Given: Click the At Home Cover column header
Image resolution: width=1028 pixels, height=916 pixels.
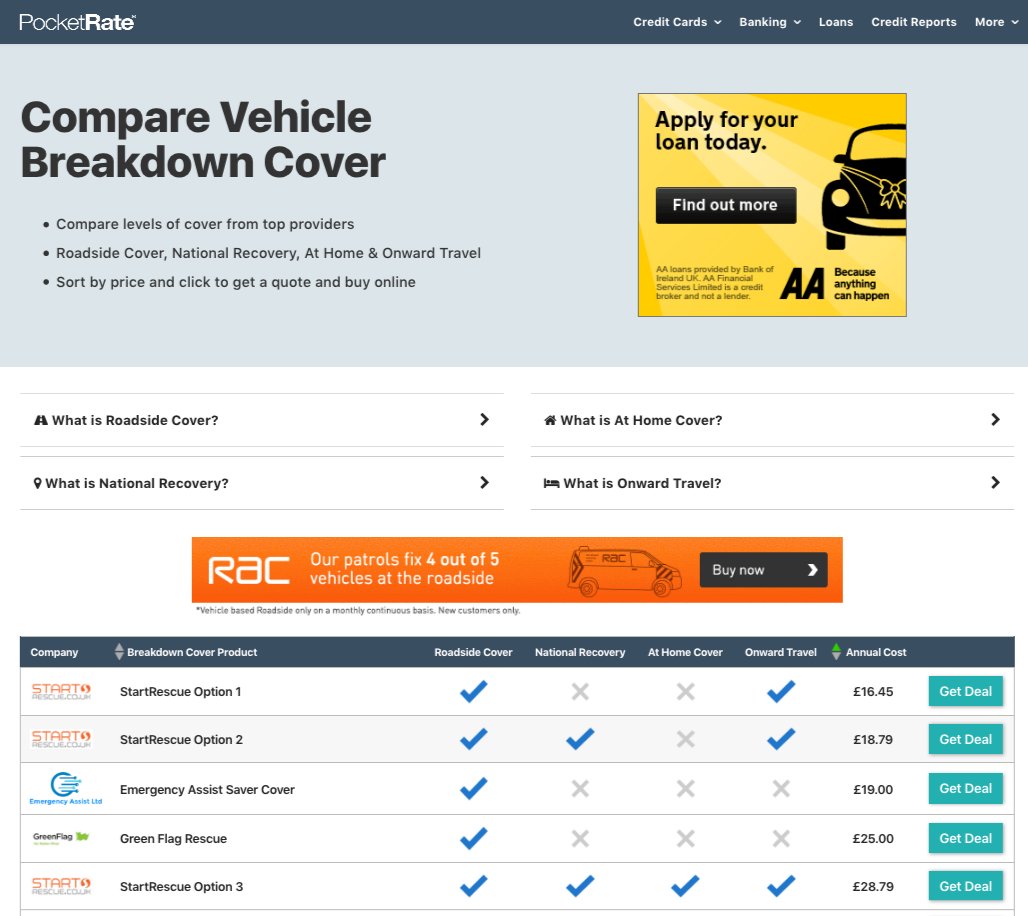Looking at the screenshot, I should (685, 652).
